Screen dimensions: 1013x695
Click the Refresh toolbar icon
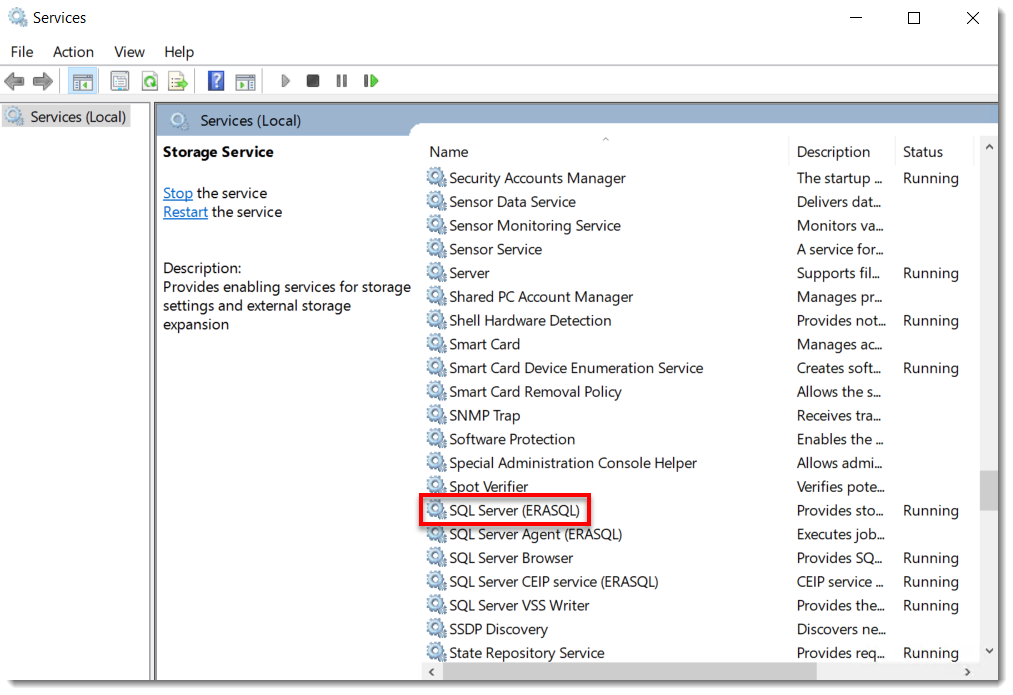pos(150,81)
